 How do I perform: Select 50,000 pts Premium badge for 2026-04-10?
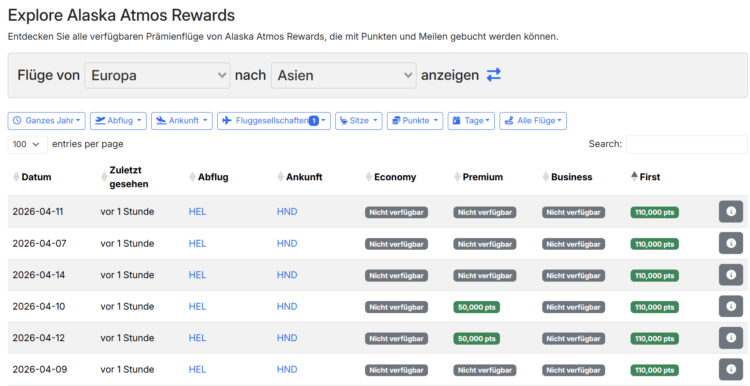[x=476, y=307]
